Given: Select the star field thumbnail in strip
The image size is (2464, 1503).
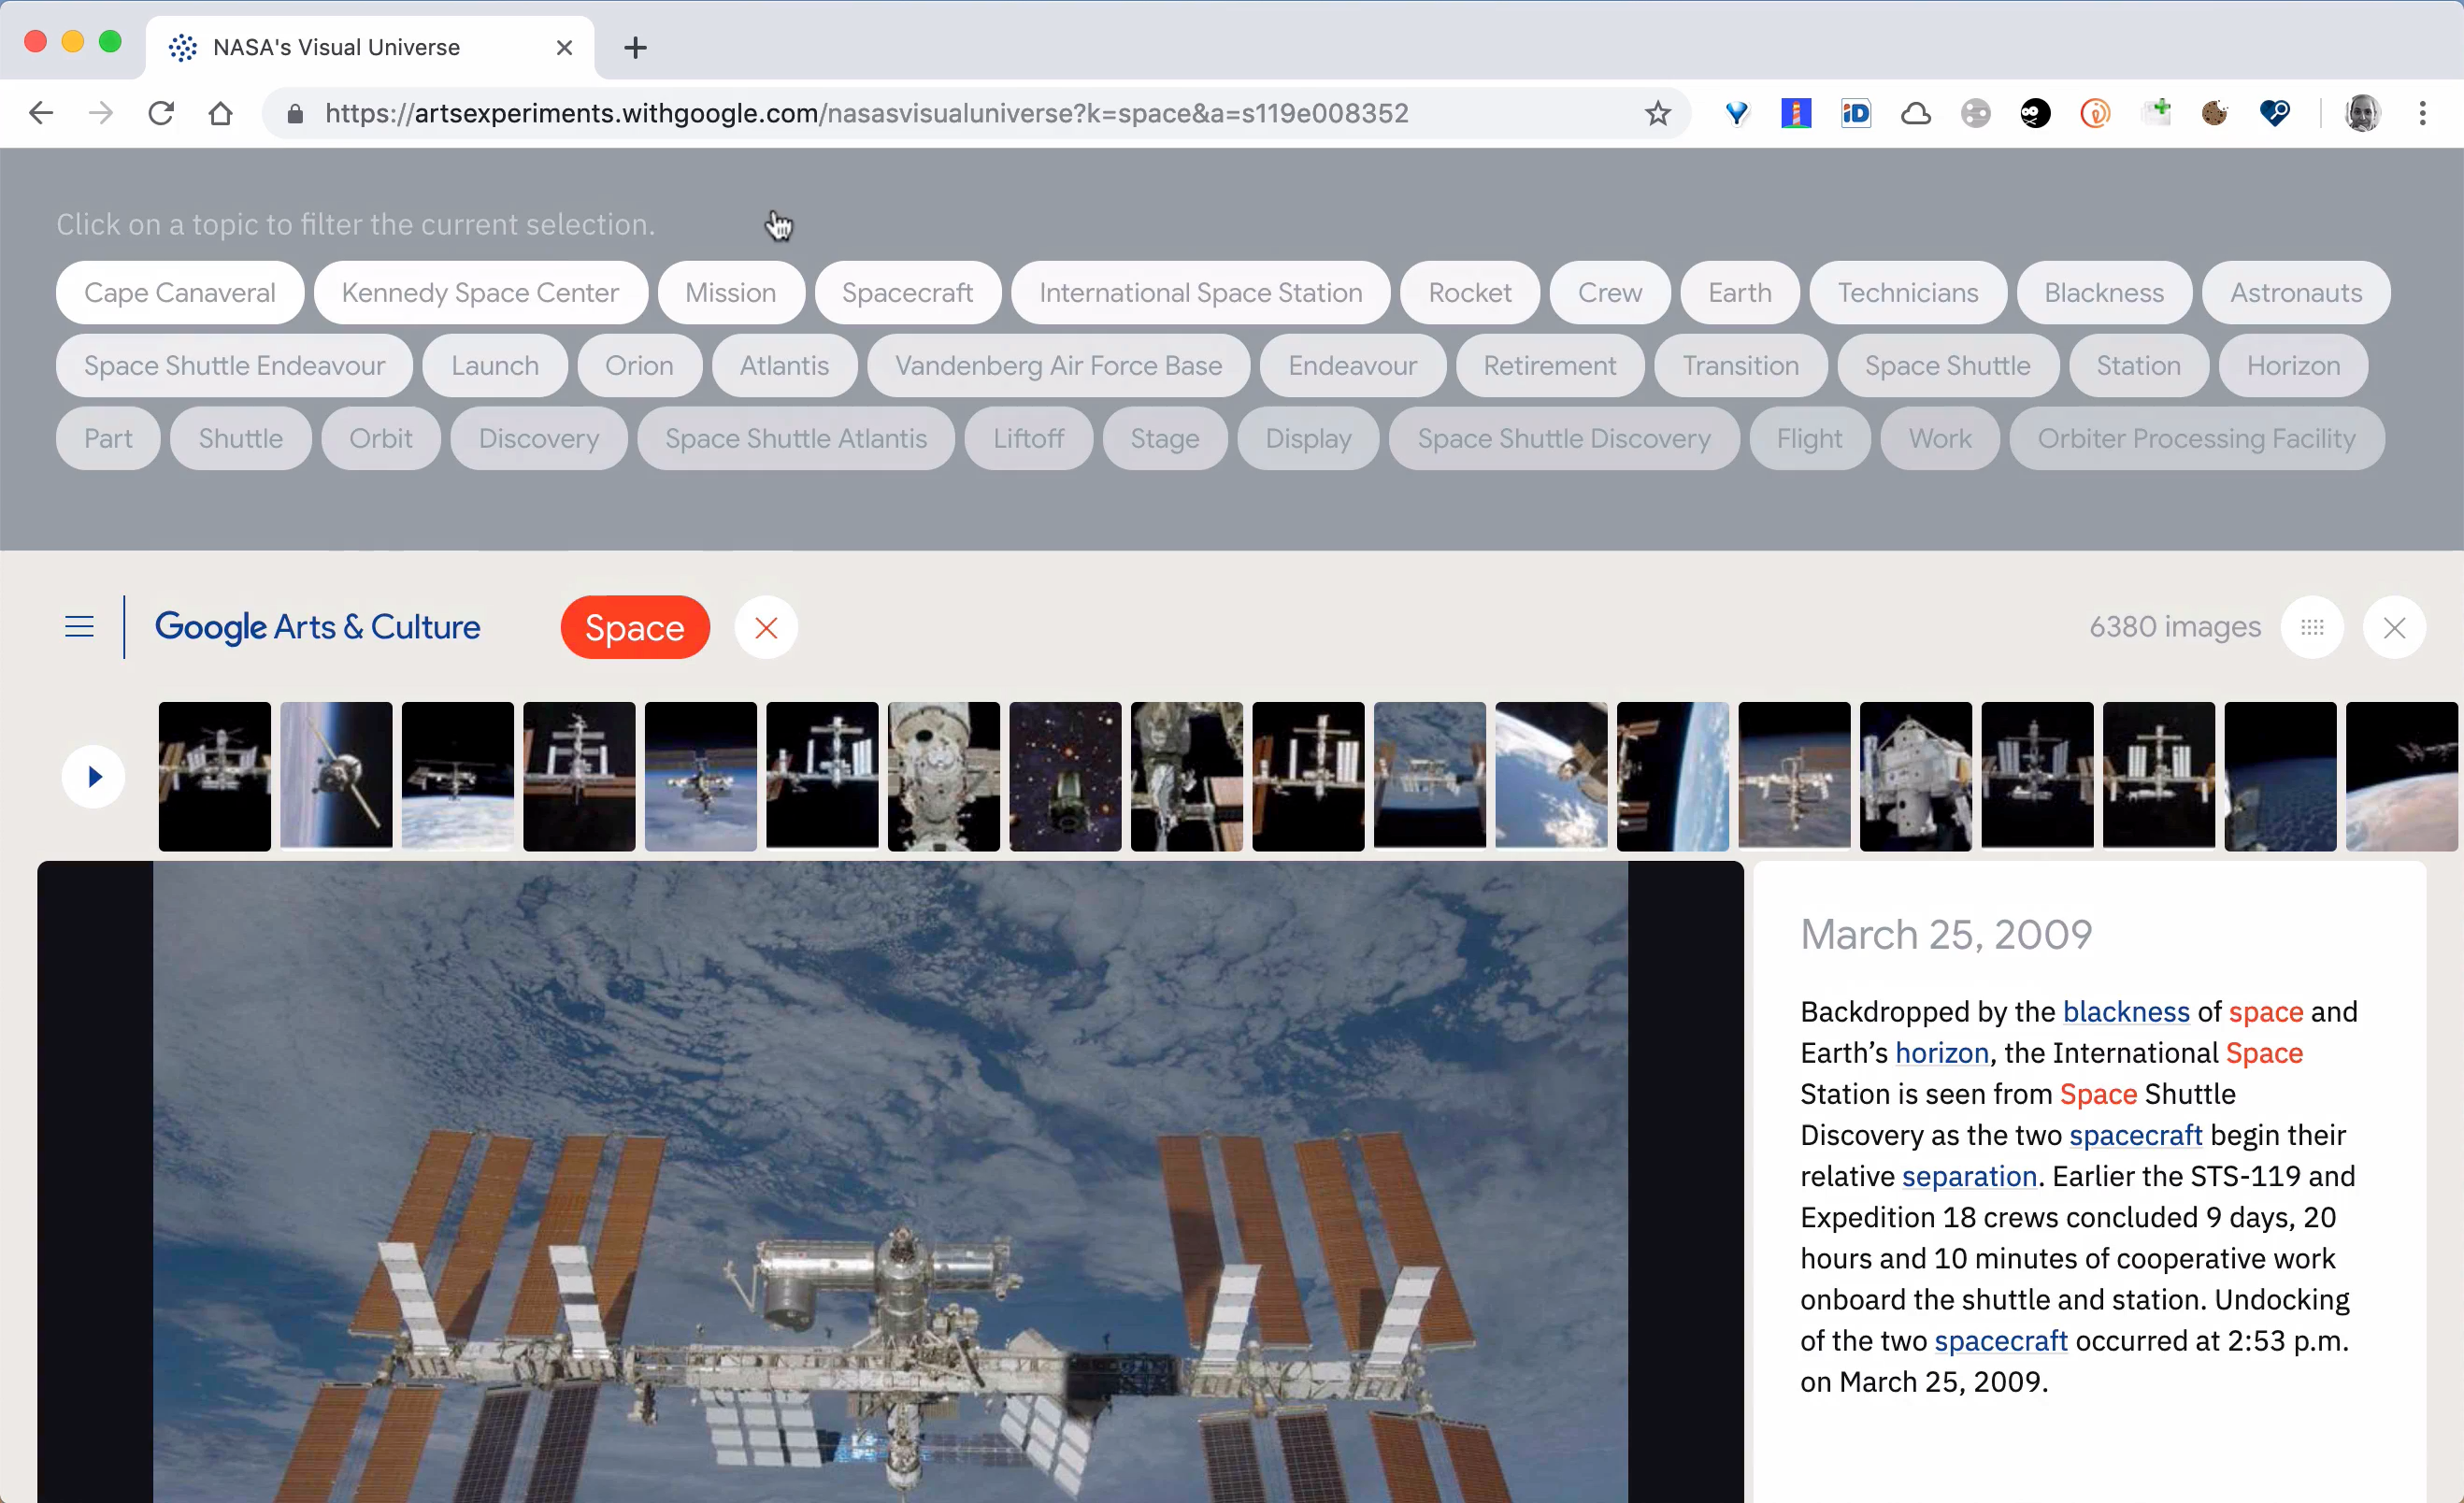Looking at the screenshot, I should point(1065,776).
